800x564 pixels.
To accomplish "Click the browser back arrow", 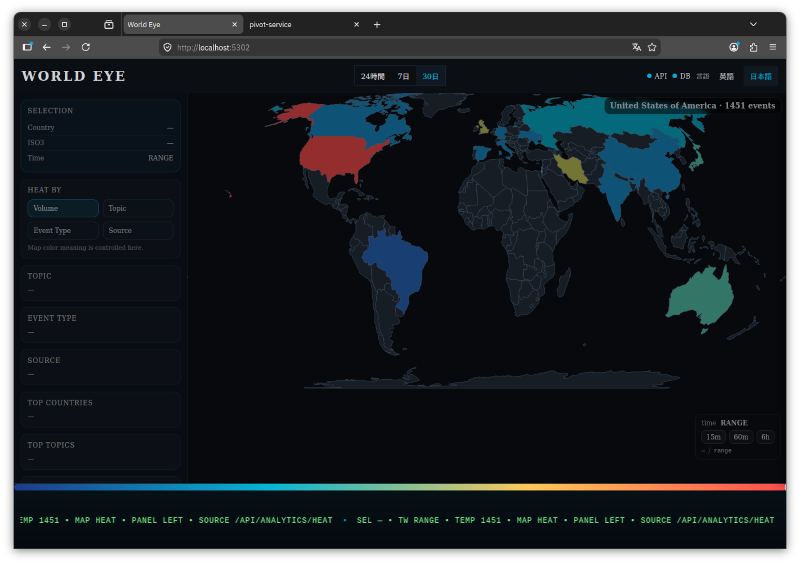I will coord(47,47).
